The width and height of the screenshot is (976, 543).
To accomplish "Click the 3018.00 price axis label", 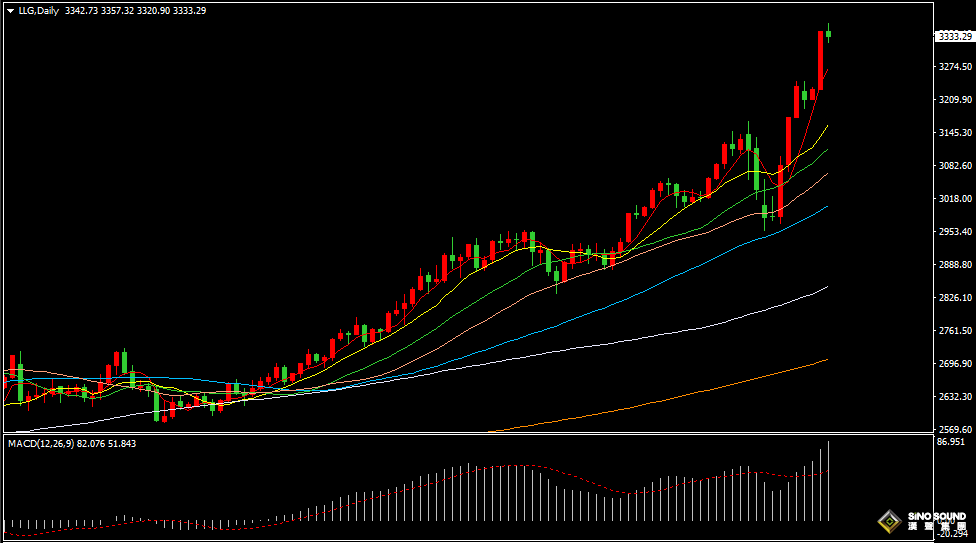I will [x=955, y=199].
